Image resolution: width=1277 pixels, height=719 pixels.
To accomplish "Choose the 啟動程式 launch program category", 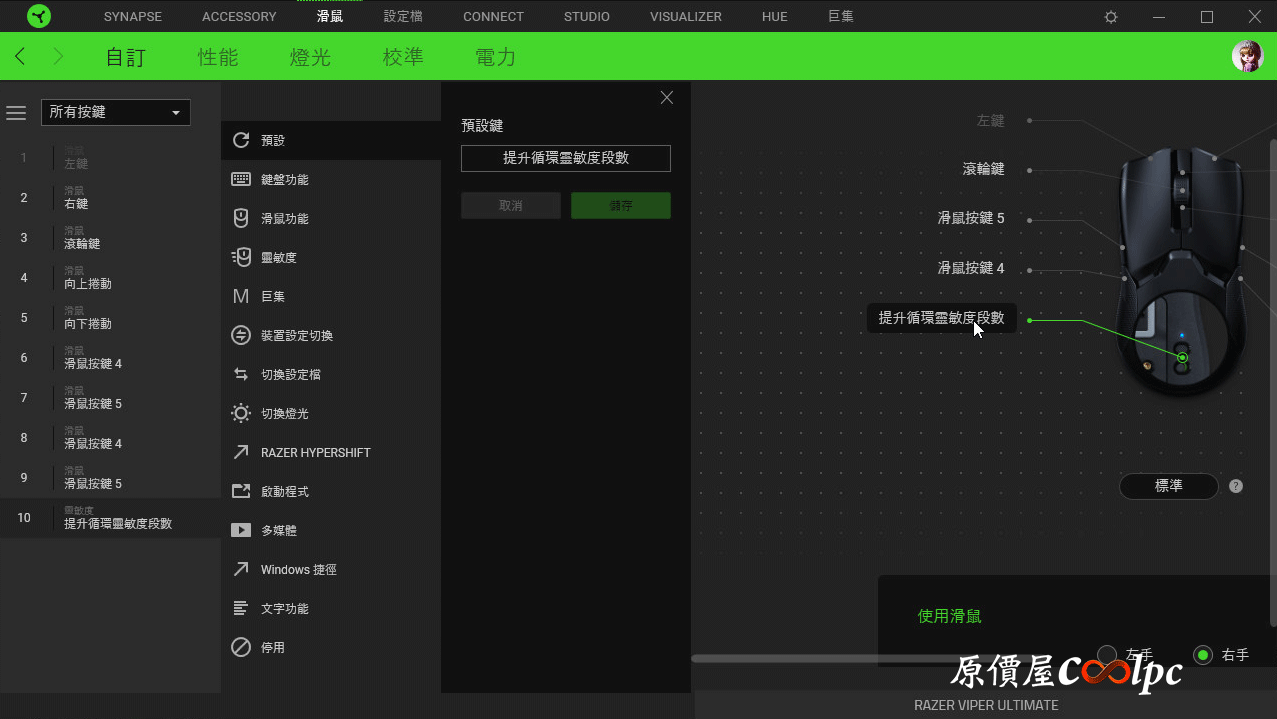I will [x=331, y=491].
